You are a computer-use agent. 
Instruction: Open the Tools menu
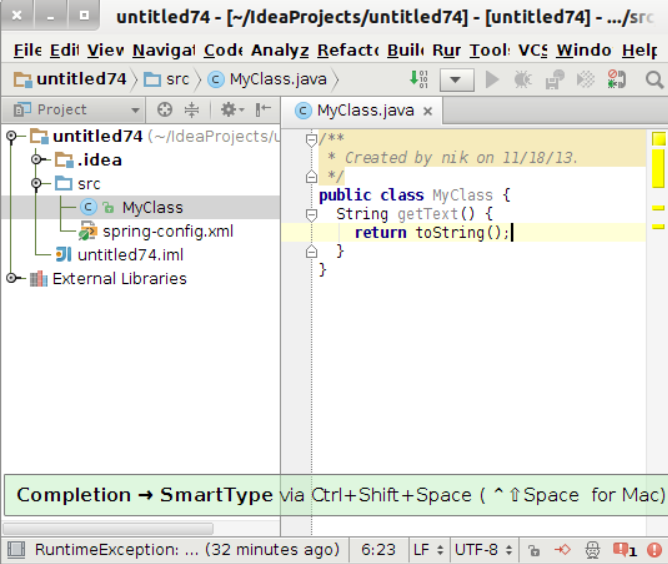pos(489,50)
